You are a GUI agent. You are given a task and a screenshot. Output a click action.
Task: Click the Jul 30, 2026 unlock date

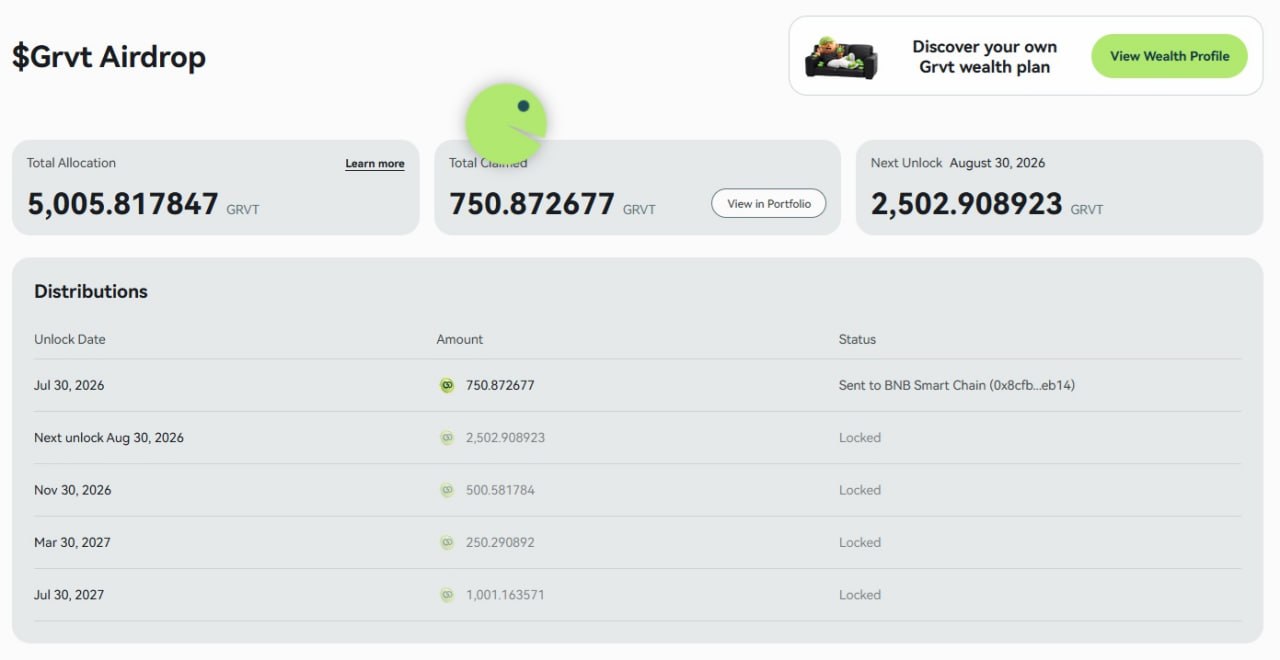pyautogui.click(x=69, y=385)
